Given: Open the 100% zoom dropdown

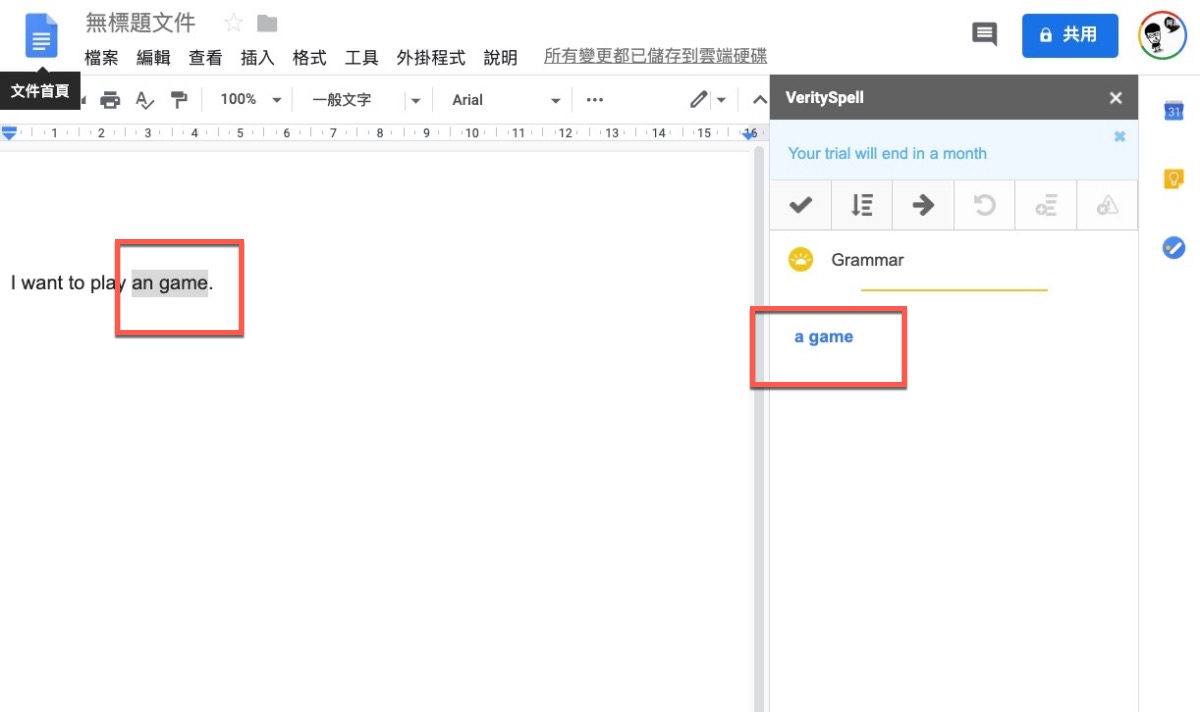Looking at the screenshot, I should point(250,99).
